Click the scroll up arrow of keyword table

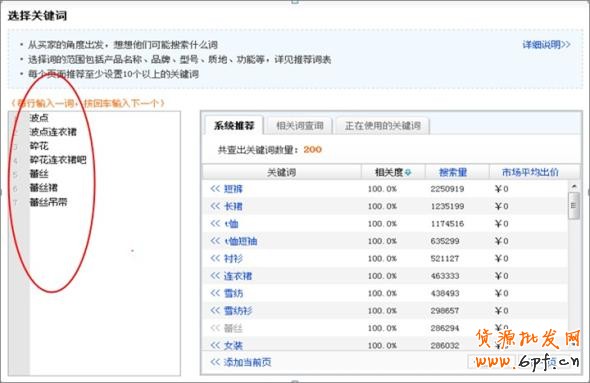574,186
